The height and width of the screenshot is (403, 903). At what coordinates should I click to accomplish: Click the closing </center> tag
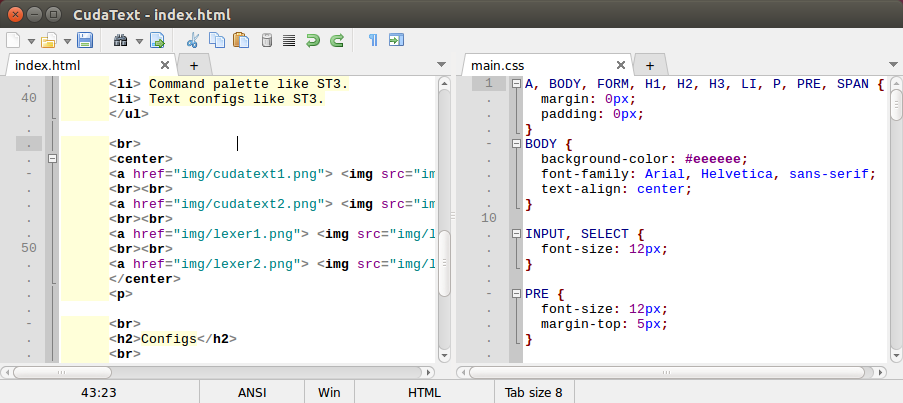[x=145, y=279]
